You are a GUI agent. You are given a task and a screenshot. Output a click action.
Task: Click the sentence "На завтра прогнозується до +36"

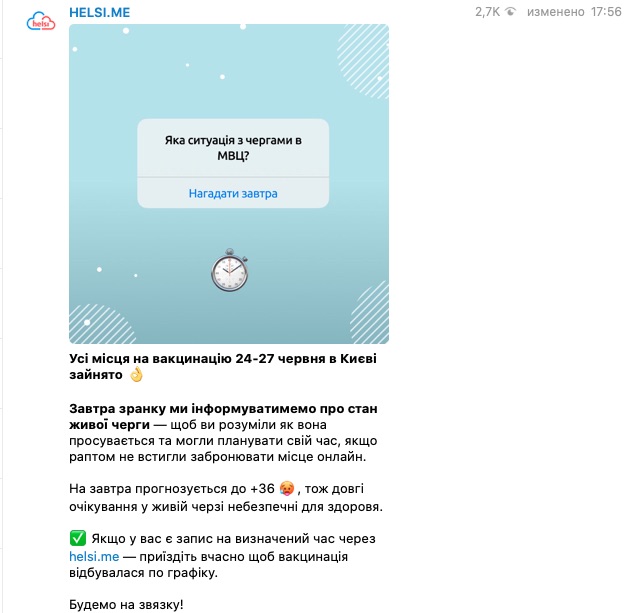click(172, 489)
